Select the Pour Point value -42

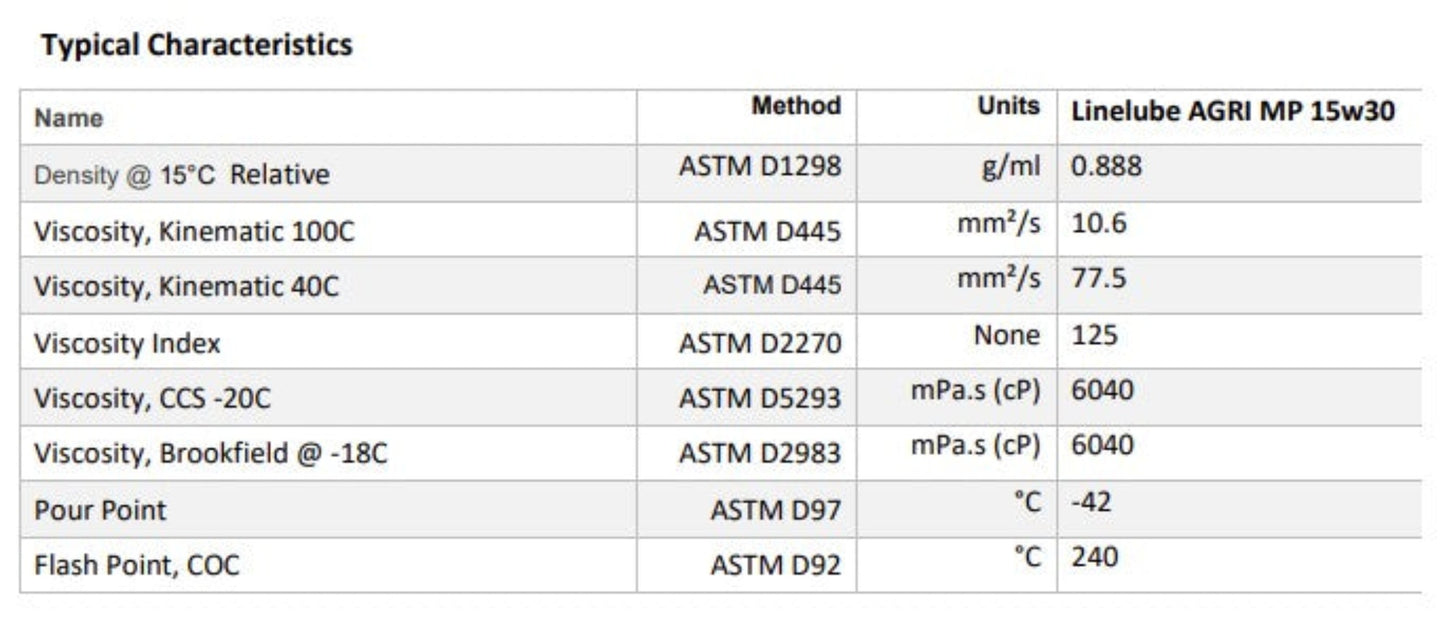point(1092,501)
